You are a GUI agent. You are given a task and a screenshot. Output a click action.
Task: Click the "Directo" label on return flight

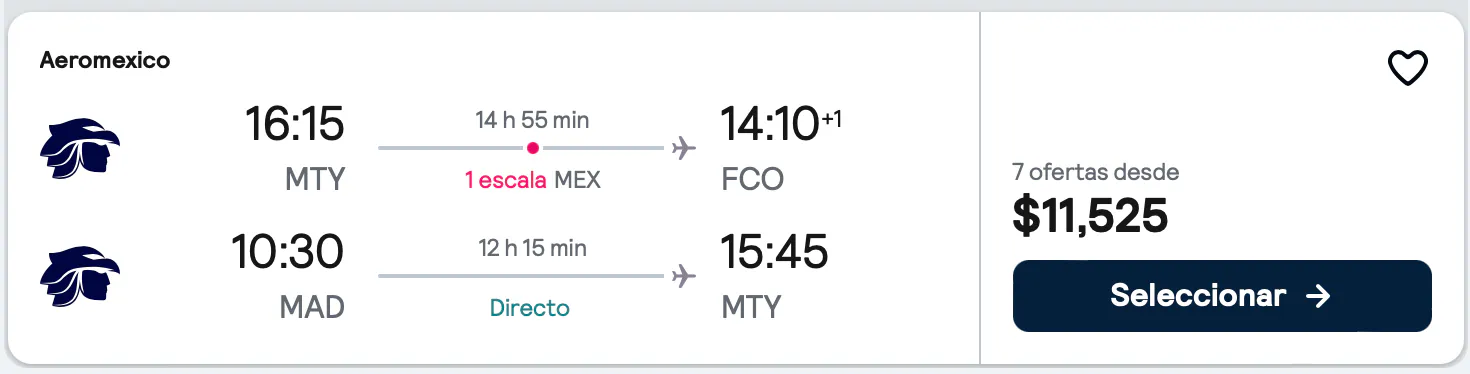pyautogui.click(x=530, y=307)
